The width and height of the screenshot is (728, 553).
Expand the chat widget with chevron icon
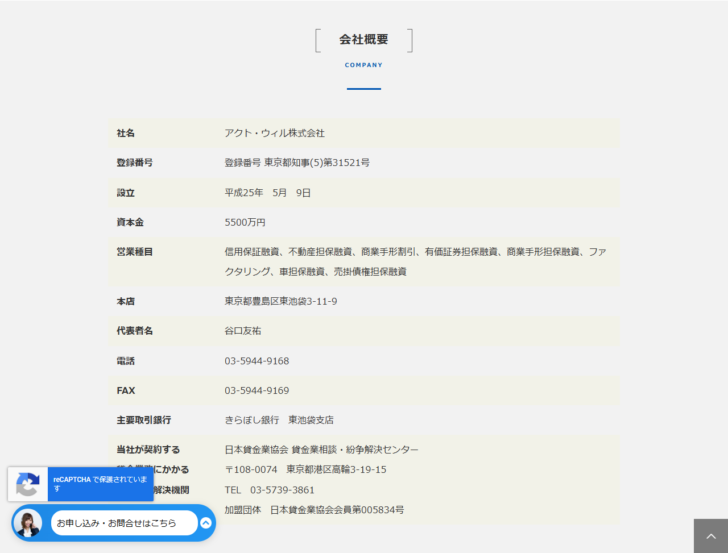click(x=206, y=523)
